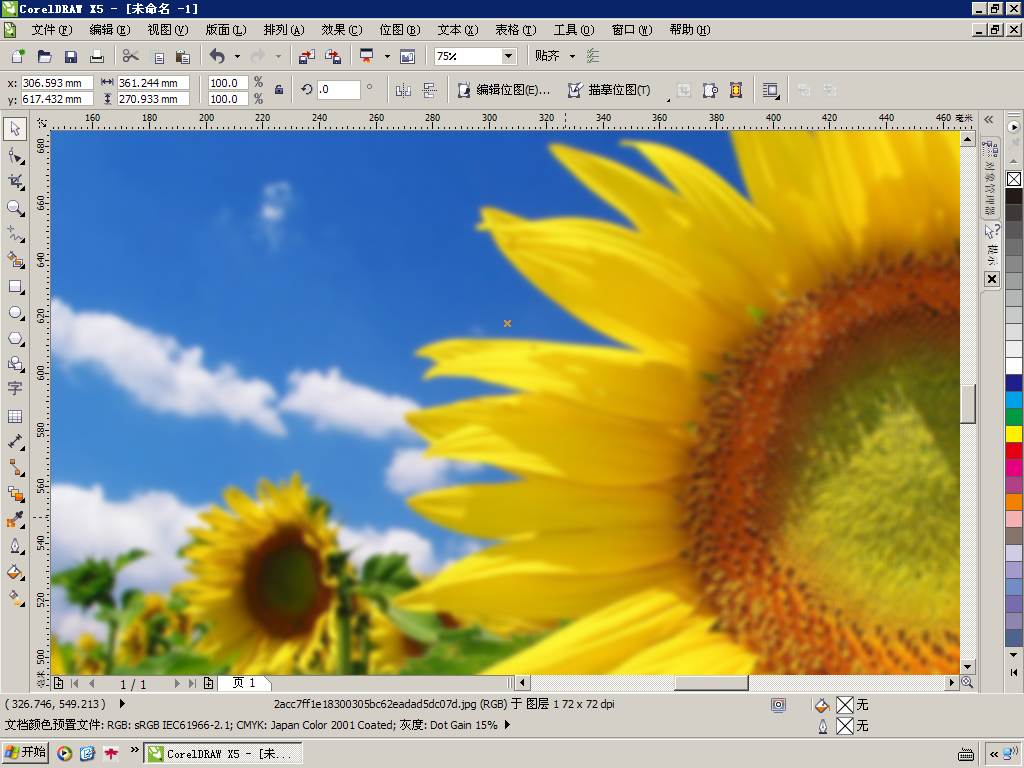Click the CorelDRAW X5 taskbar button

[x=223, y=753]
